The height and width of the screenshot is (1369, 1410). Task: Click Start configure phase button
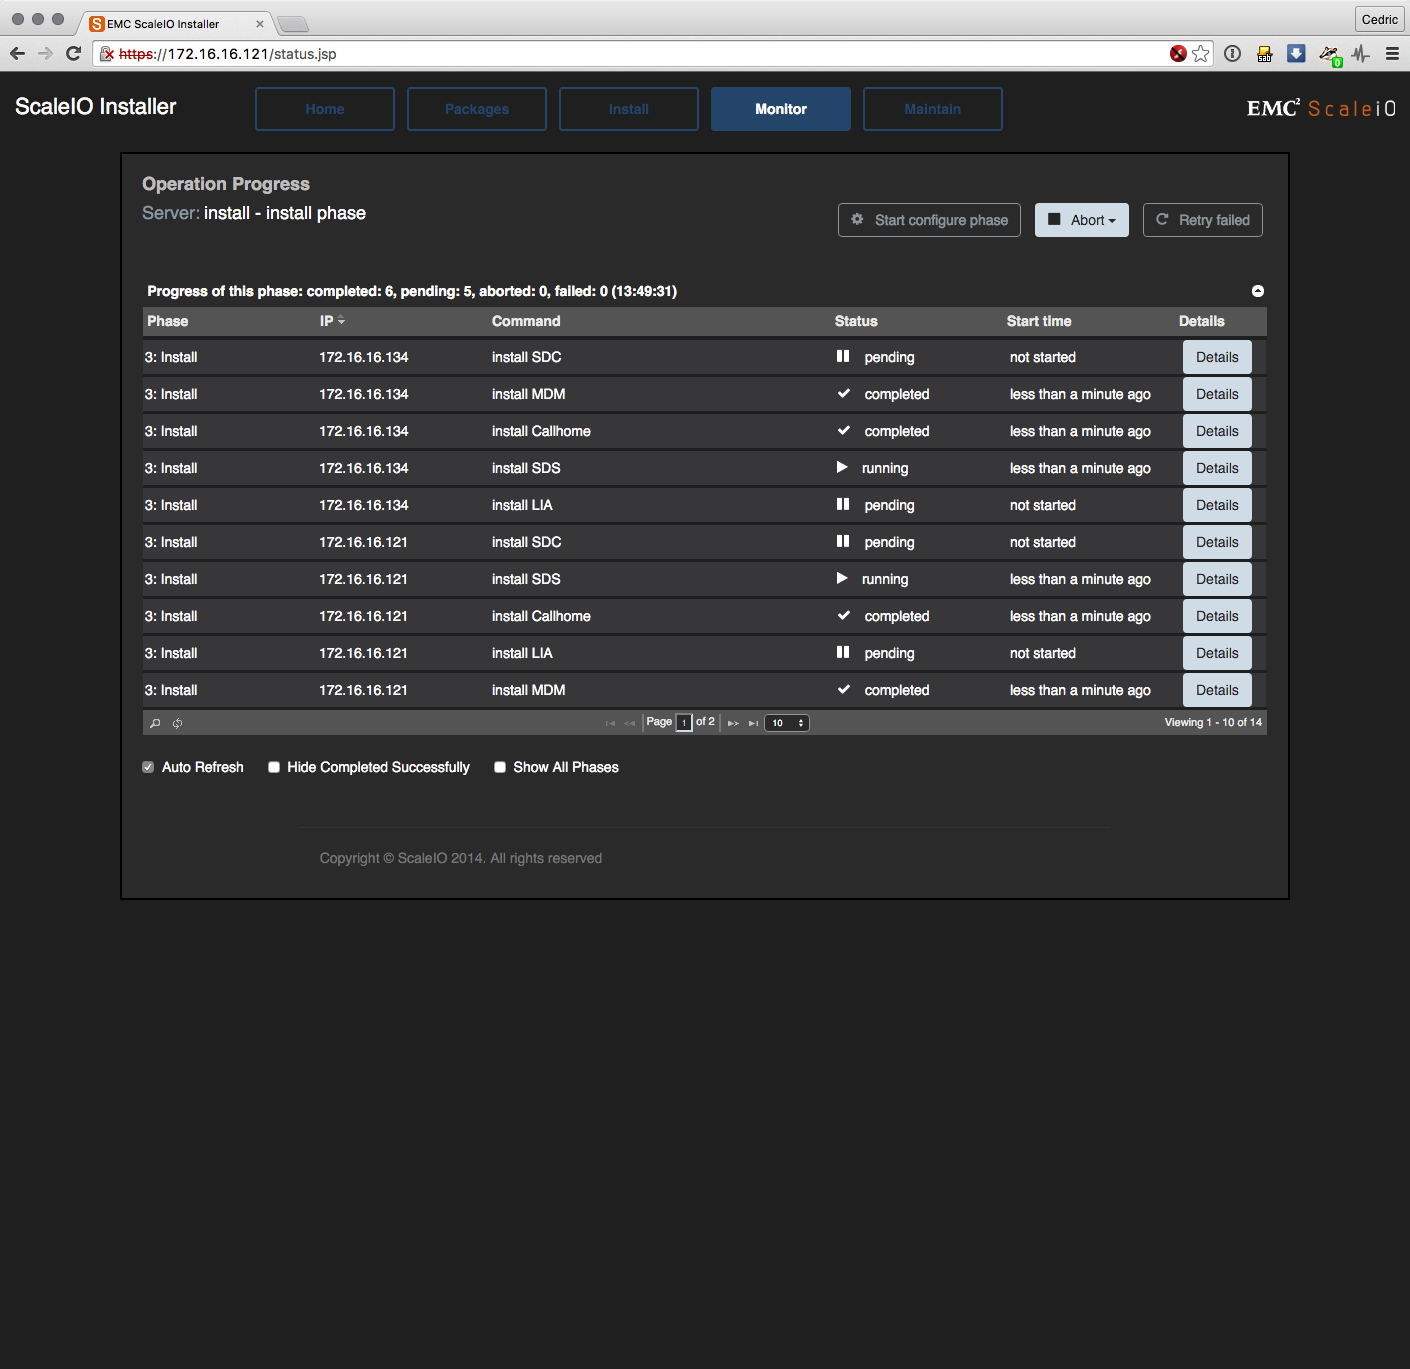tap(929, 220)
